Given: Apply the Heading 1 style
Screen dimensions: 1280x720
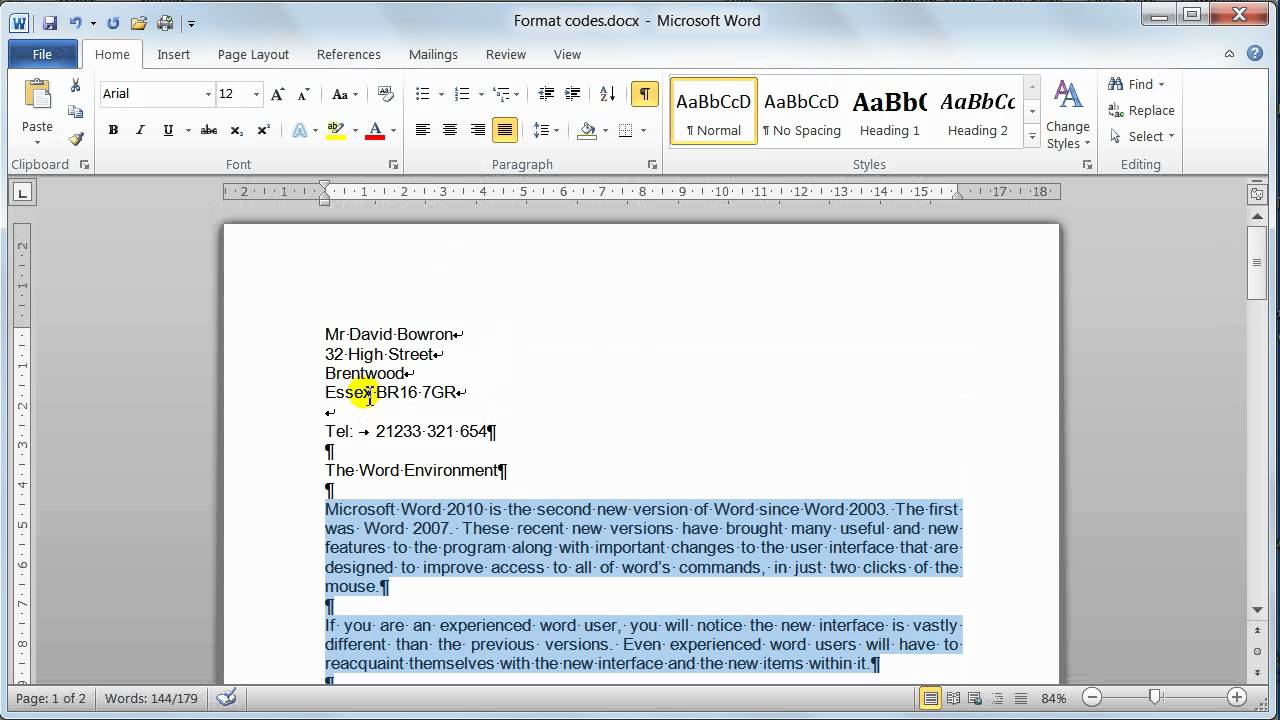Looking at the screenshot, I should (x=889, y=112).
